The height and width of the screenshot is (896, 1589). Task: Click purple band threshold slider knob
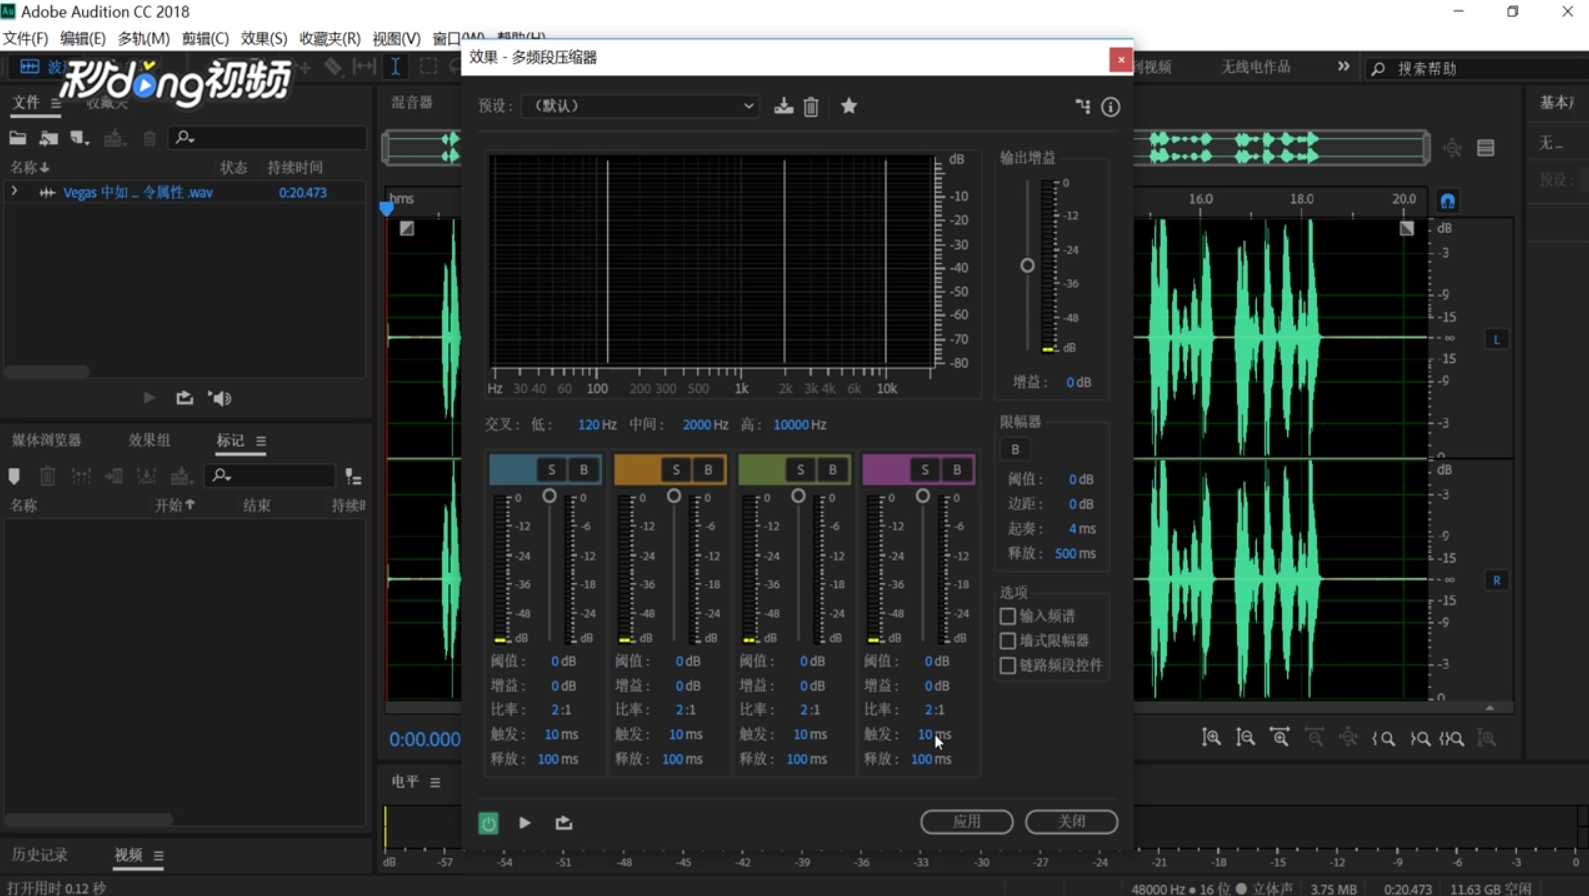pos(923,496)
